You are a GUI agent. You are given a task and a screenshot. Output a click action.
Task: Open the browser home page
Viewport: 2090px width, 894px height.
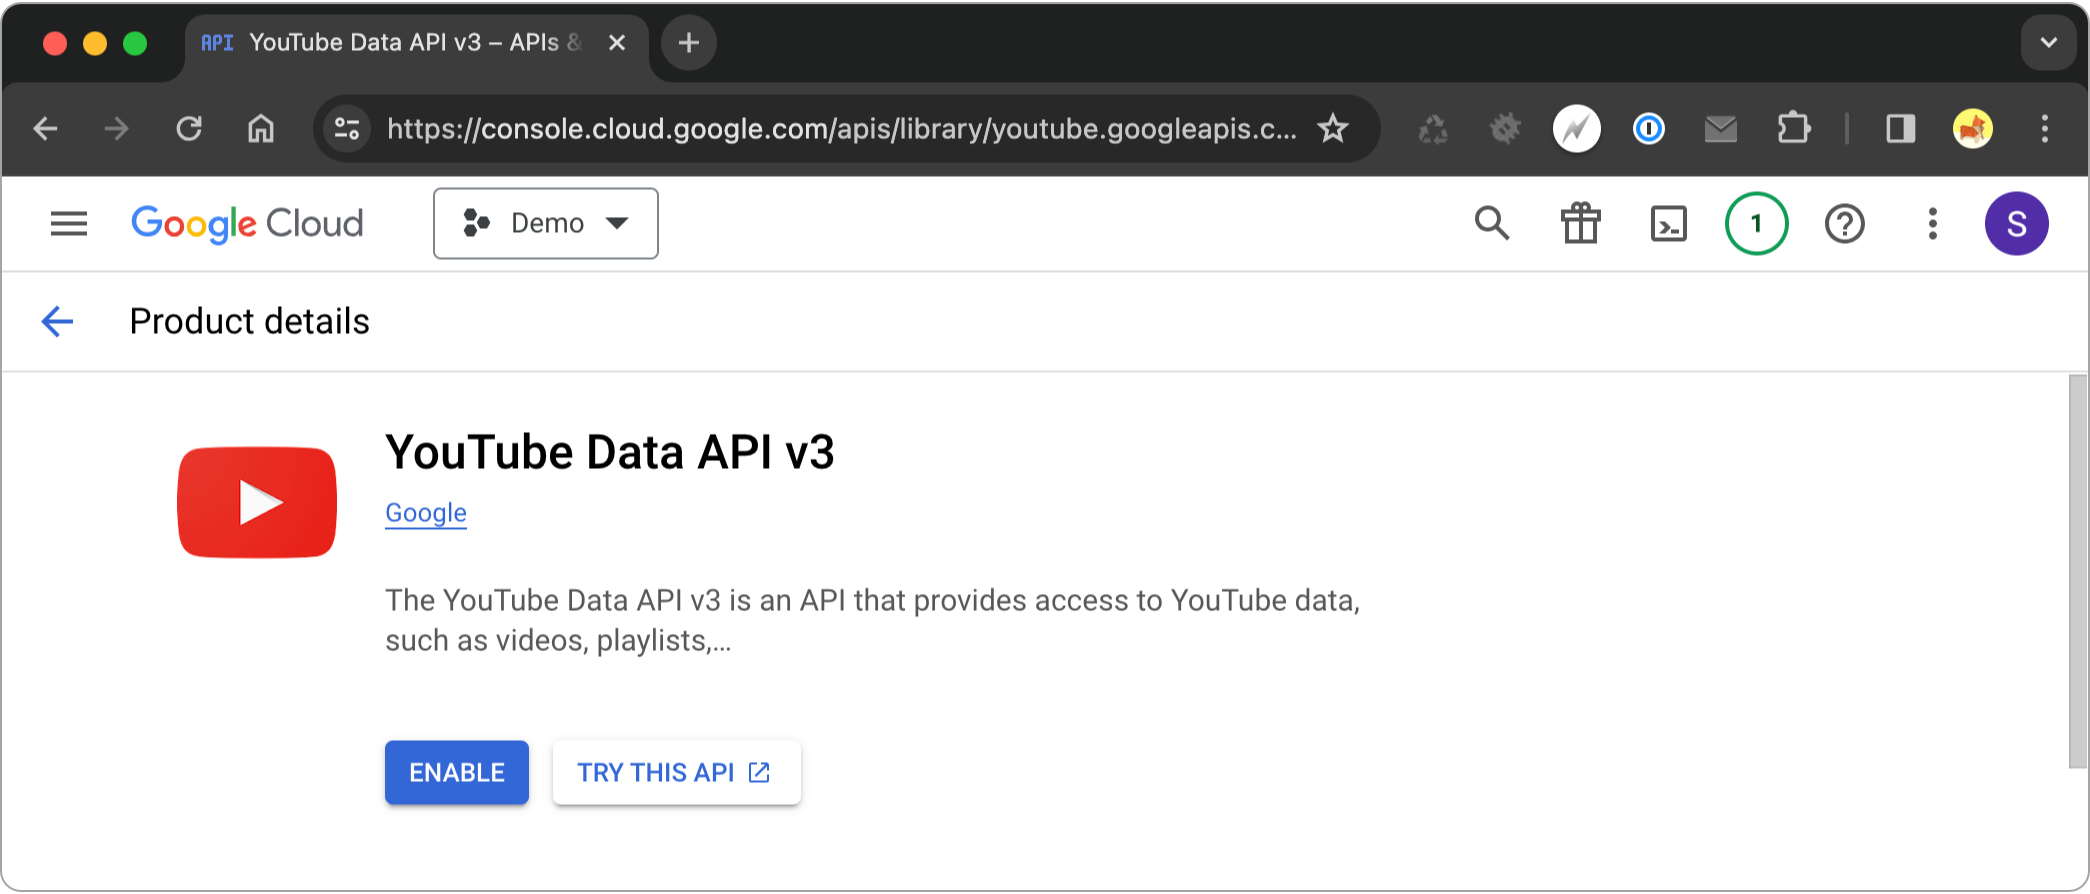[x=261, y=129]
